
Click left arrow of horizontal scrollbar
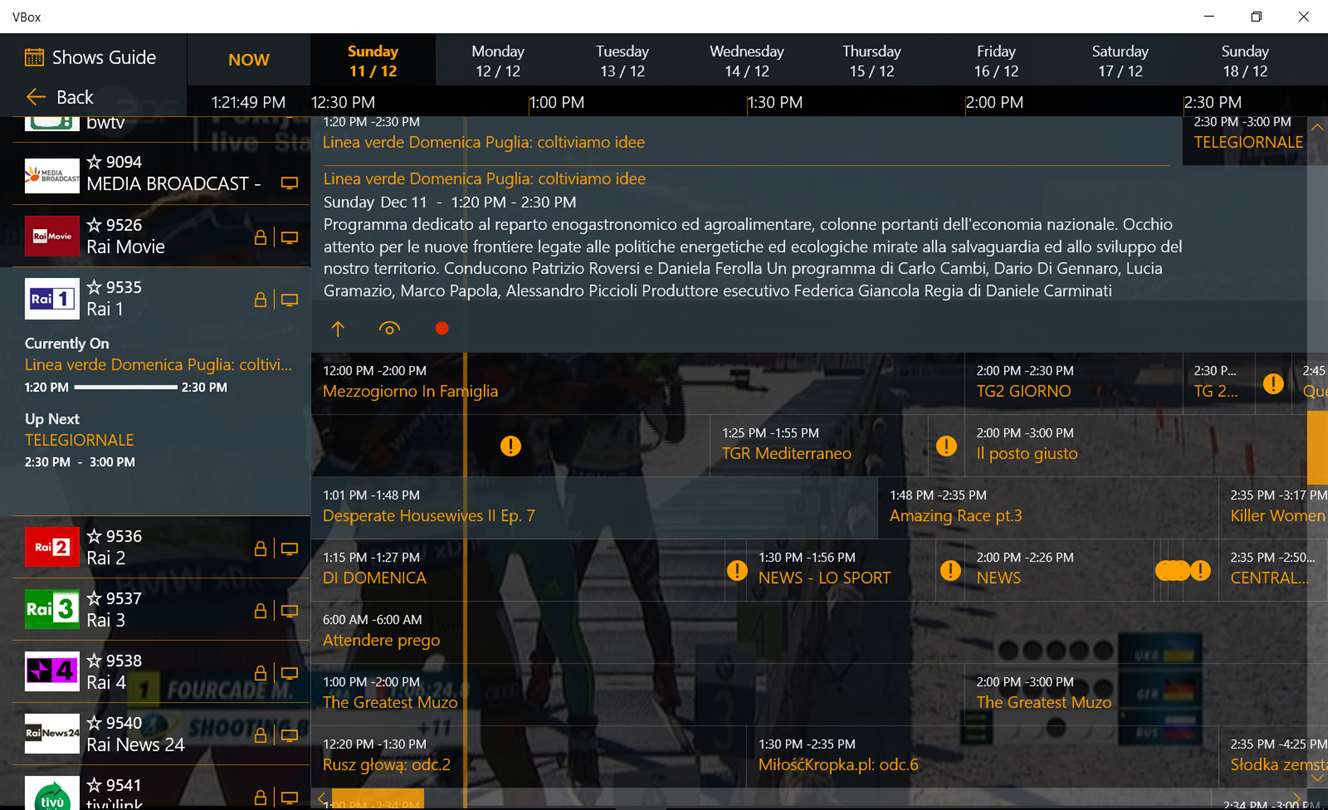tap(321, 799)
